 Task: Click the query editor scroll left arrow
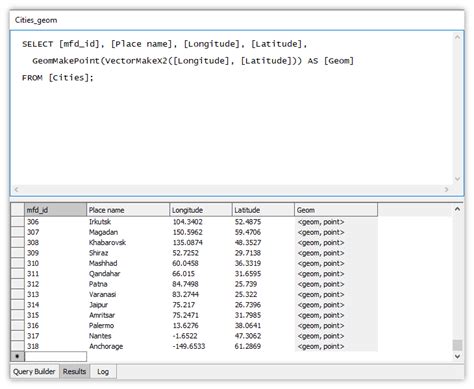pos(16,189)
